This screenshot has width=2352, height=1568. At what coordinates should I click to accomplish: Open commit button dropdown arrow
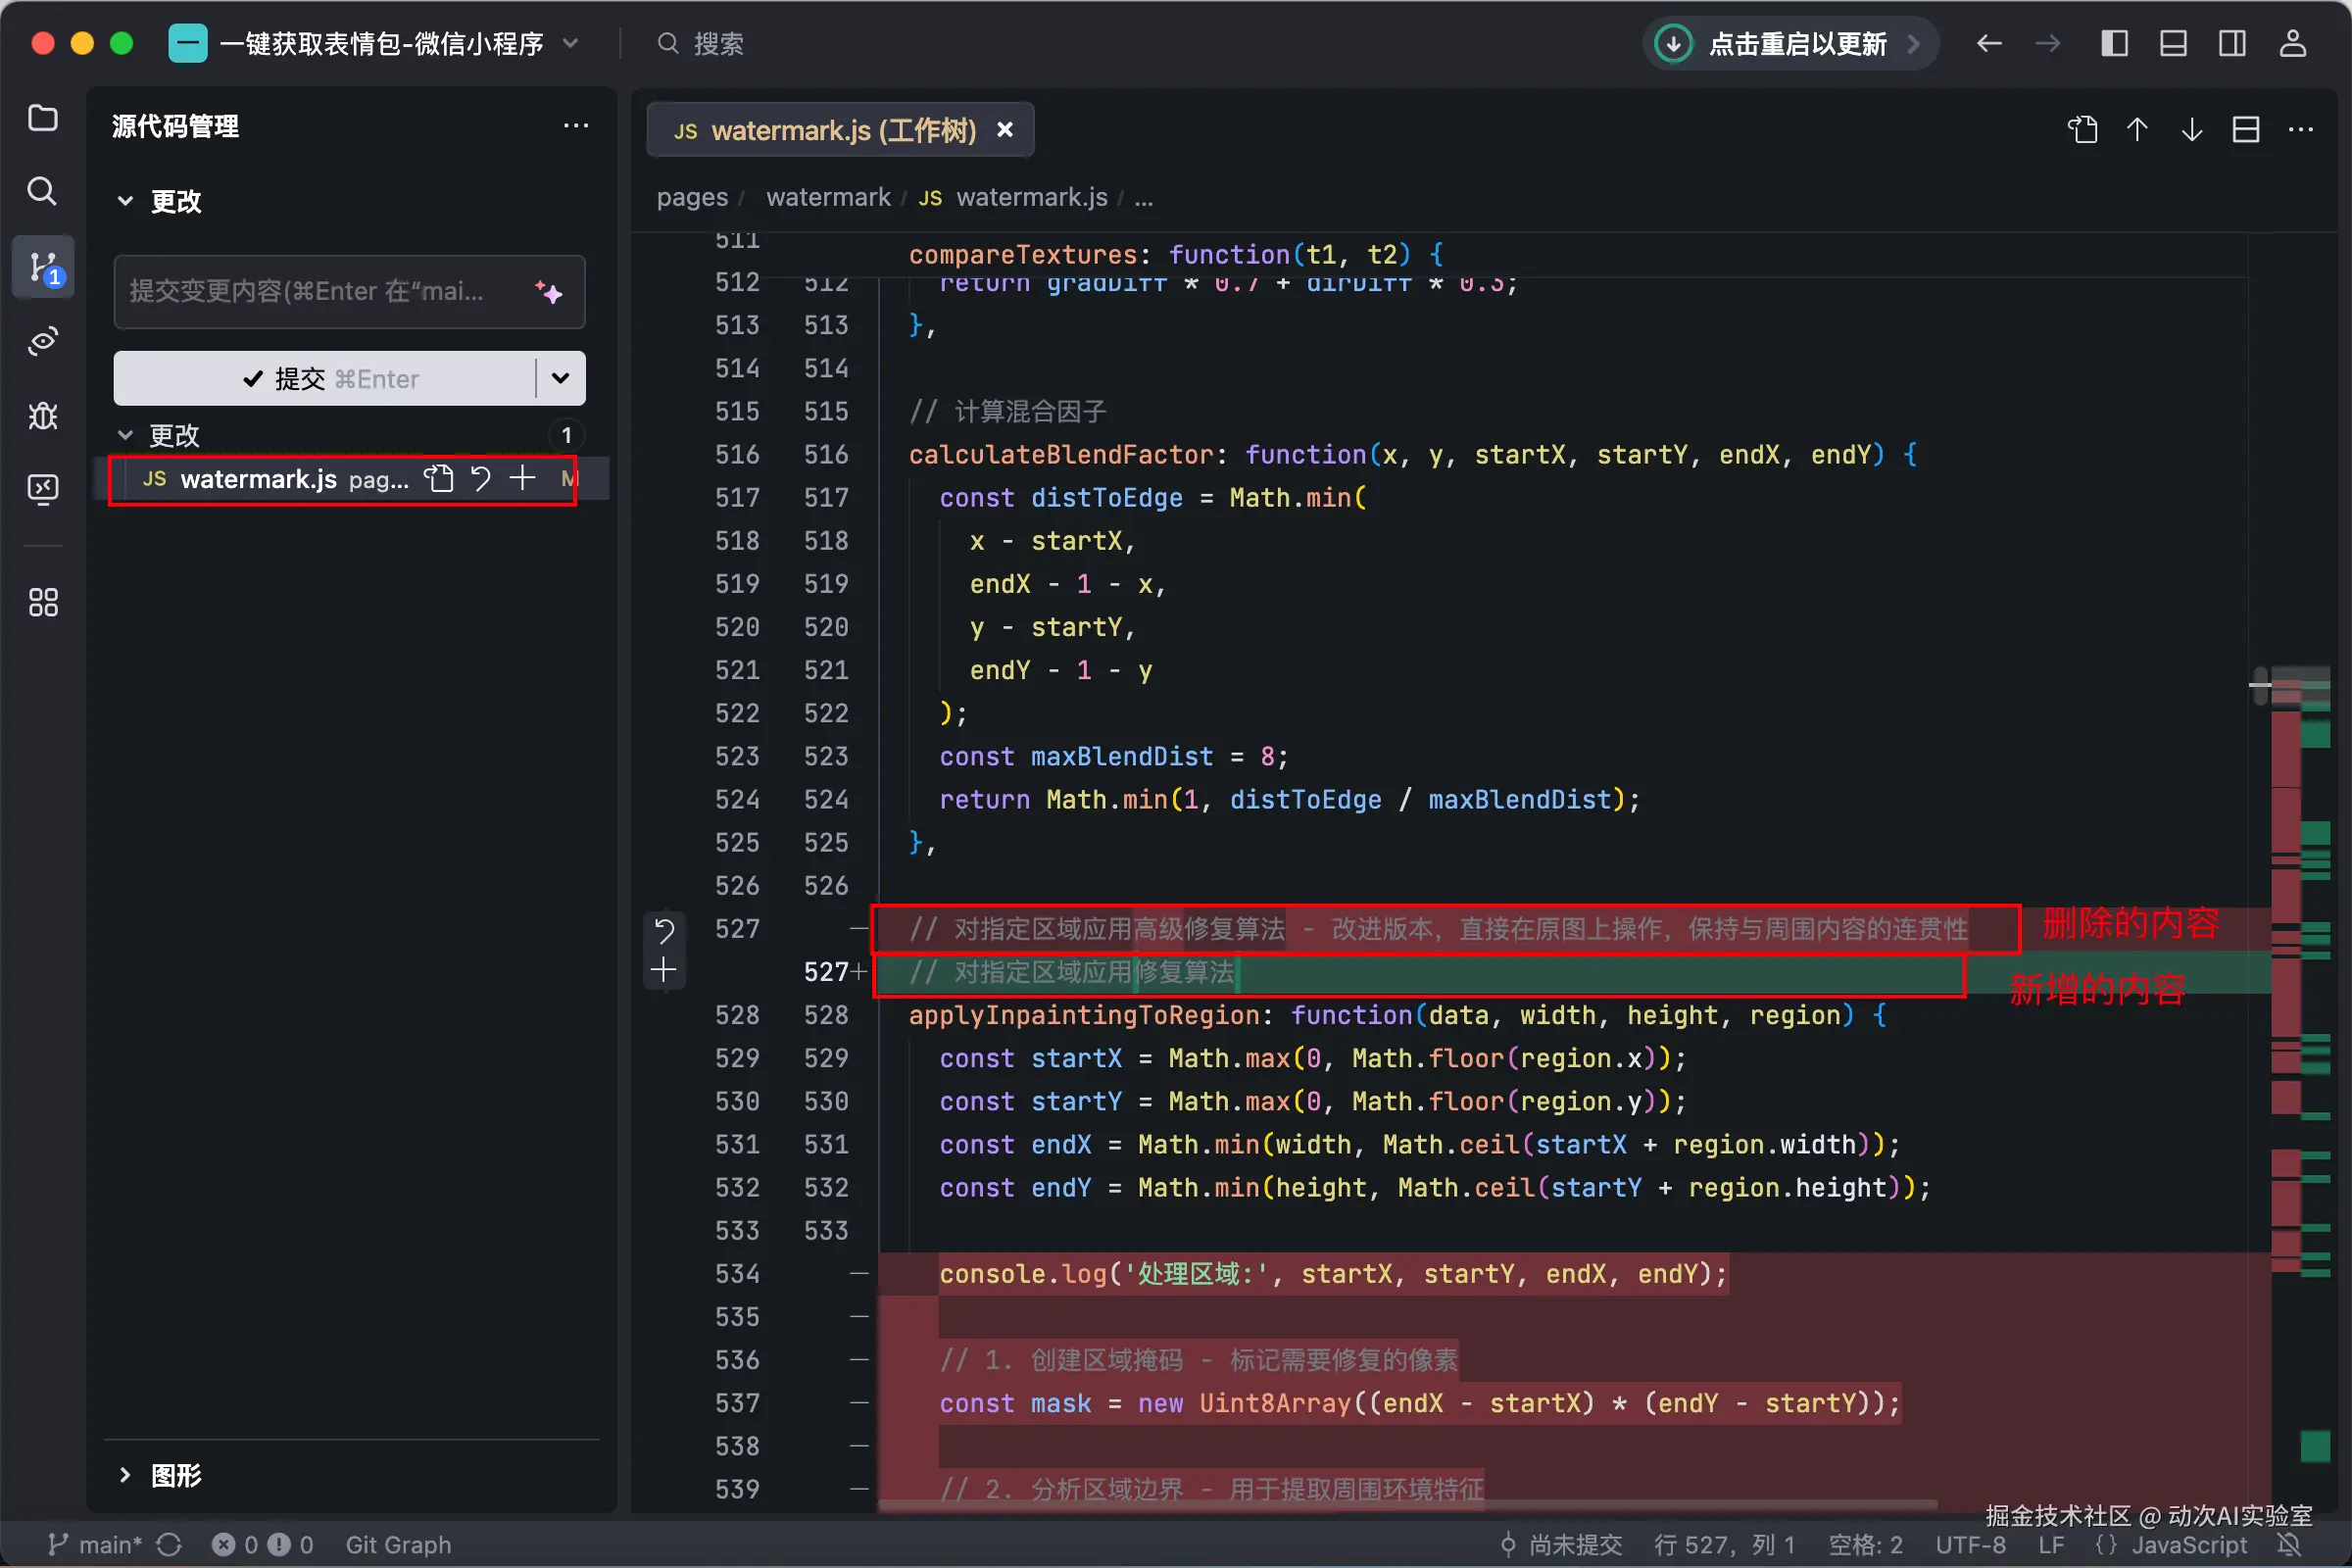(560, 378)
